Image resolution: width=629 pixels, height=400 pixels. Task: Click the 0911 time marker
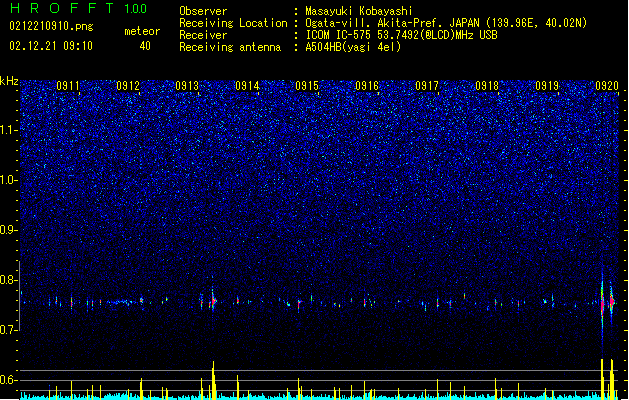pyautogui.click(x=68, y=86)
